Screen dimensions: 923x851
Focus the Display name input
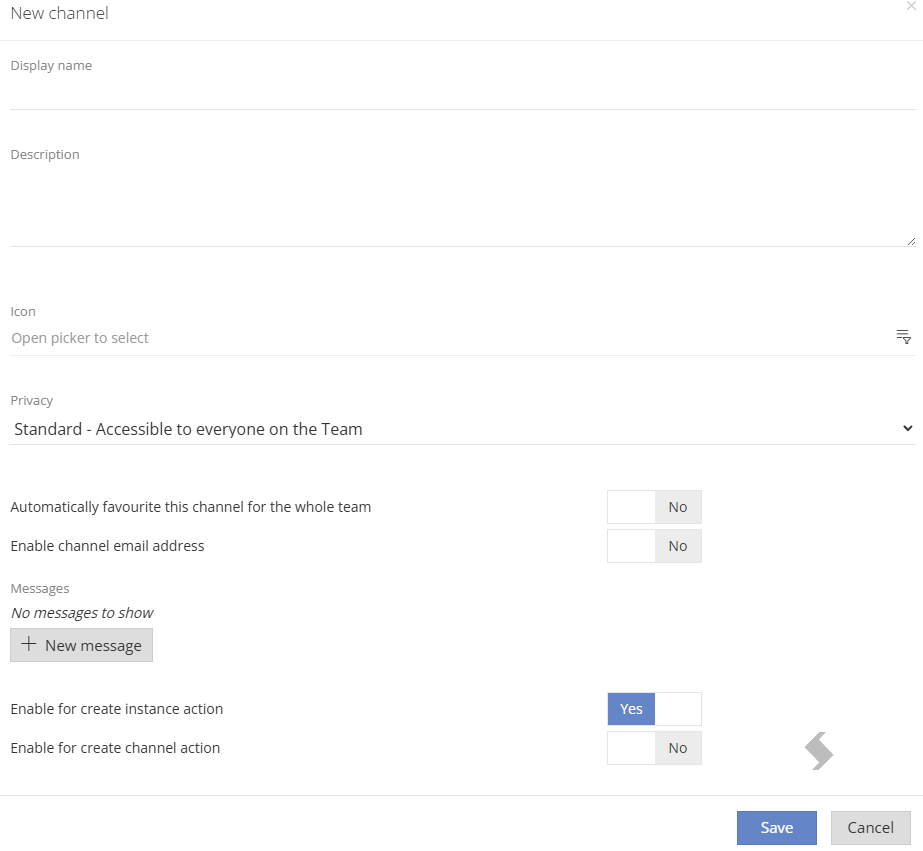coord(463,94)
